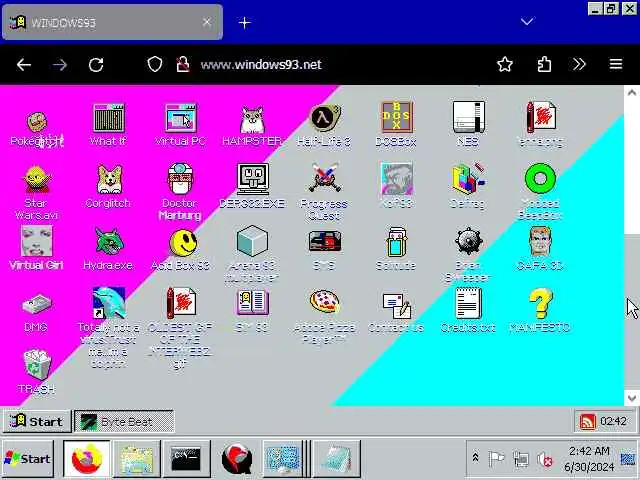Click the page scrollbar up arrow

coord(632,93)
